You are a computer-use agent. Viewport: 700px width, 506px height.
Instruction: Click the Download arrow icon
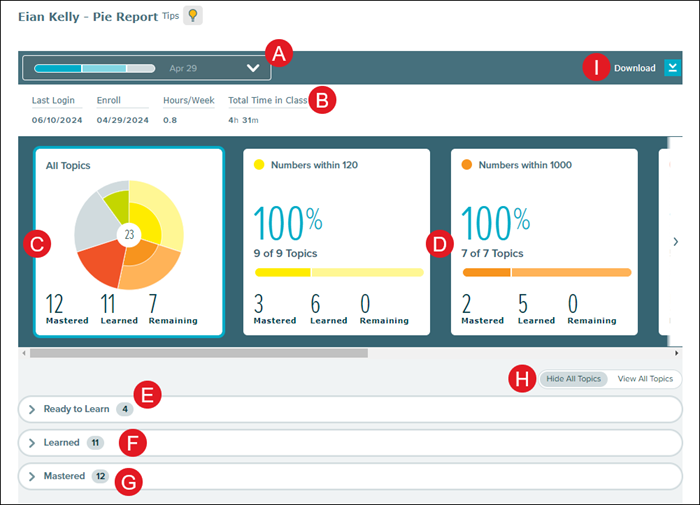[x=672, y=68]
